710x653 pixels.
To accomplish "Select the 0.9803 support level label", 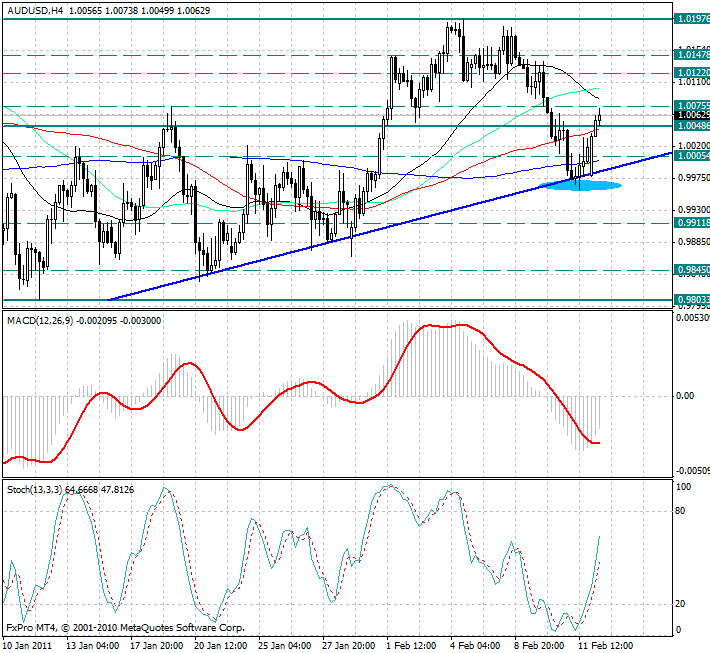I will [x=692, y=300].
